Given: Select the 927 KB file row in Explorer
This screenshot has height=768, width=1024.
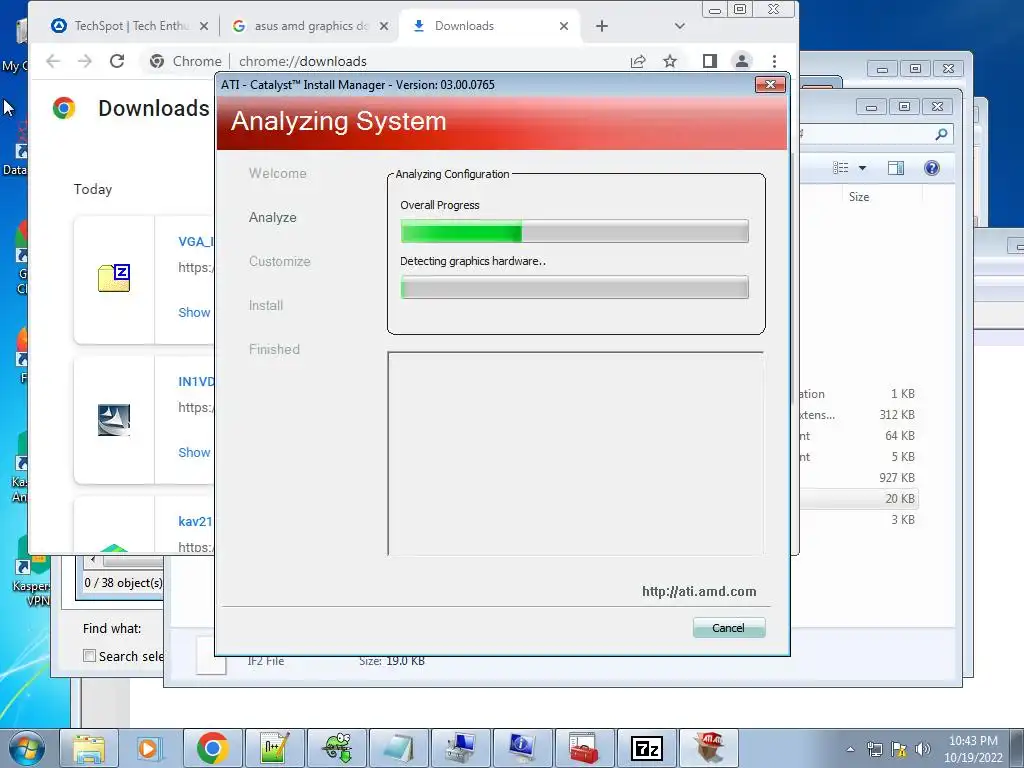Looking at the screenshot, I should click(858, 477).
